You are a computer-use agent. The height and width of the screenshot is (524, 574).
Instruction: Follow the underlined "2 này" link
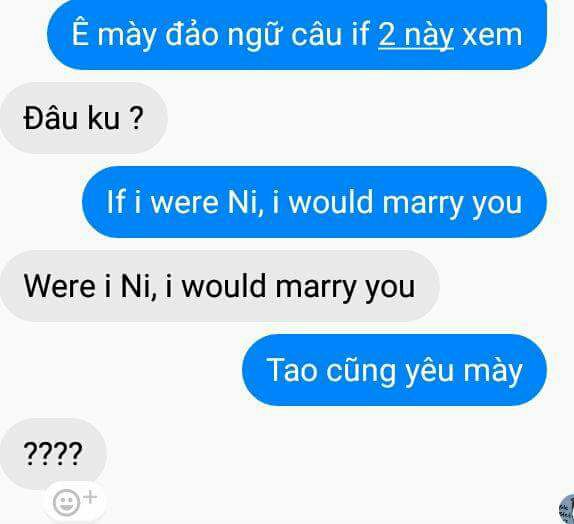[x=415, y=35]
